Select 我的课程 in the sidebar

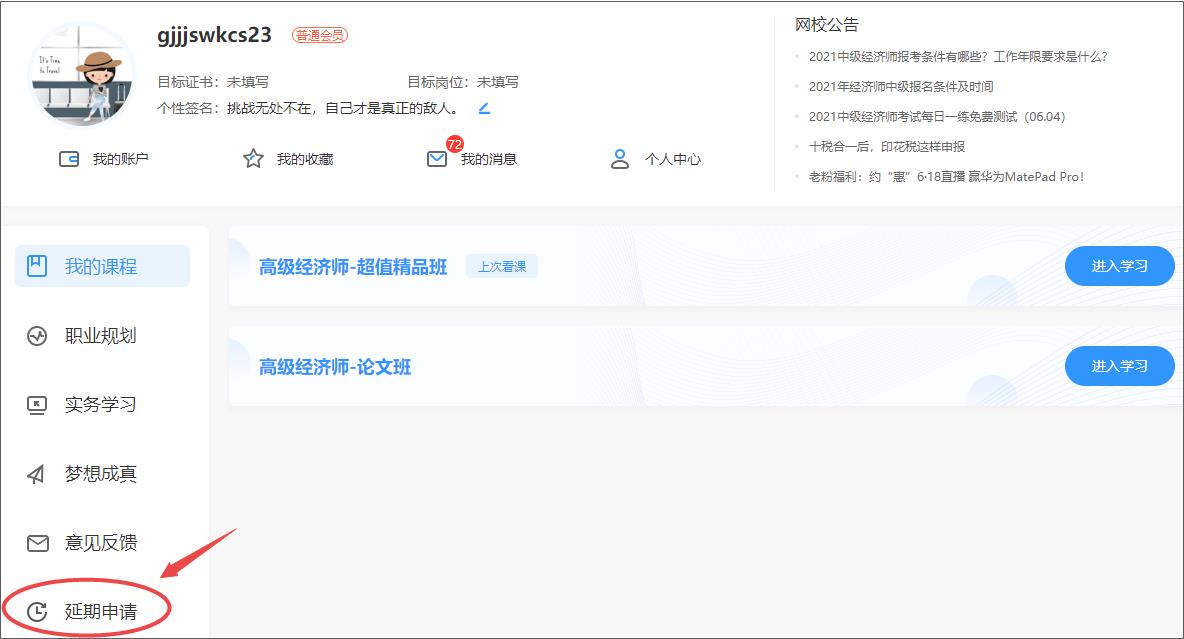(x=102, y=267)
